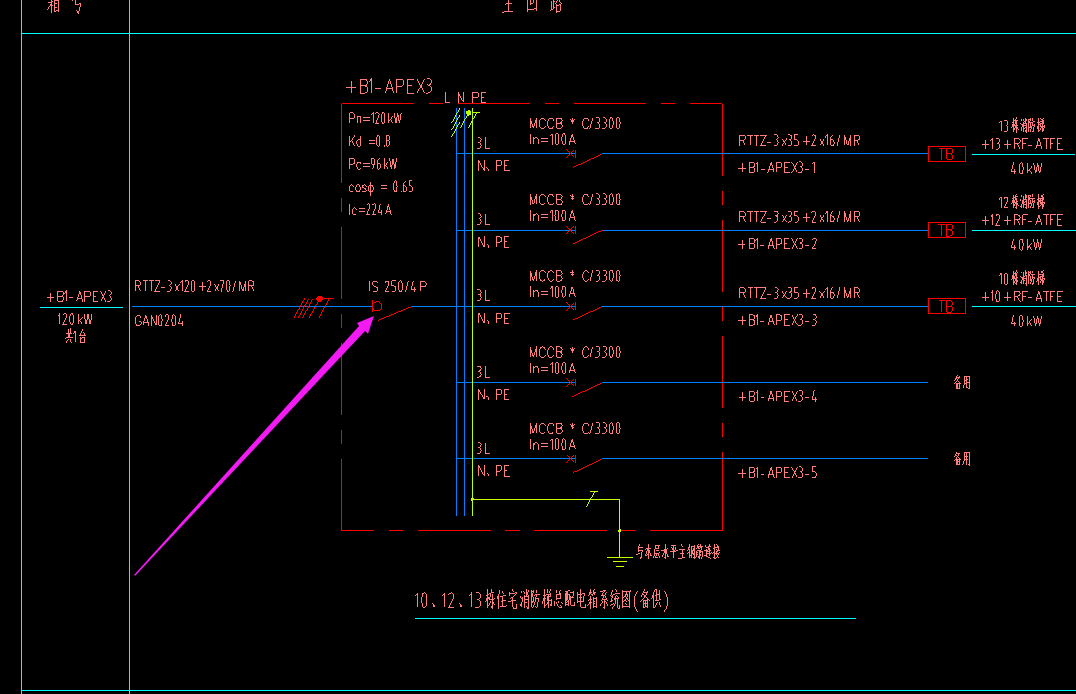Select breaker switch symbol on +B1-APEX3-1 circuit

(x=585, y=159)
